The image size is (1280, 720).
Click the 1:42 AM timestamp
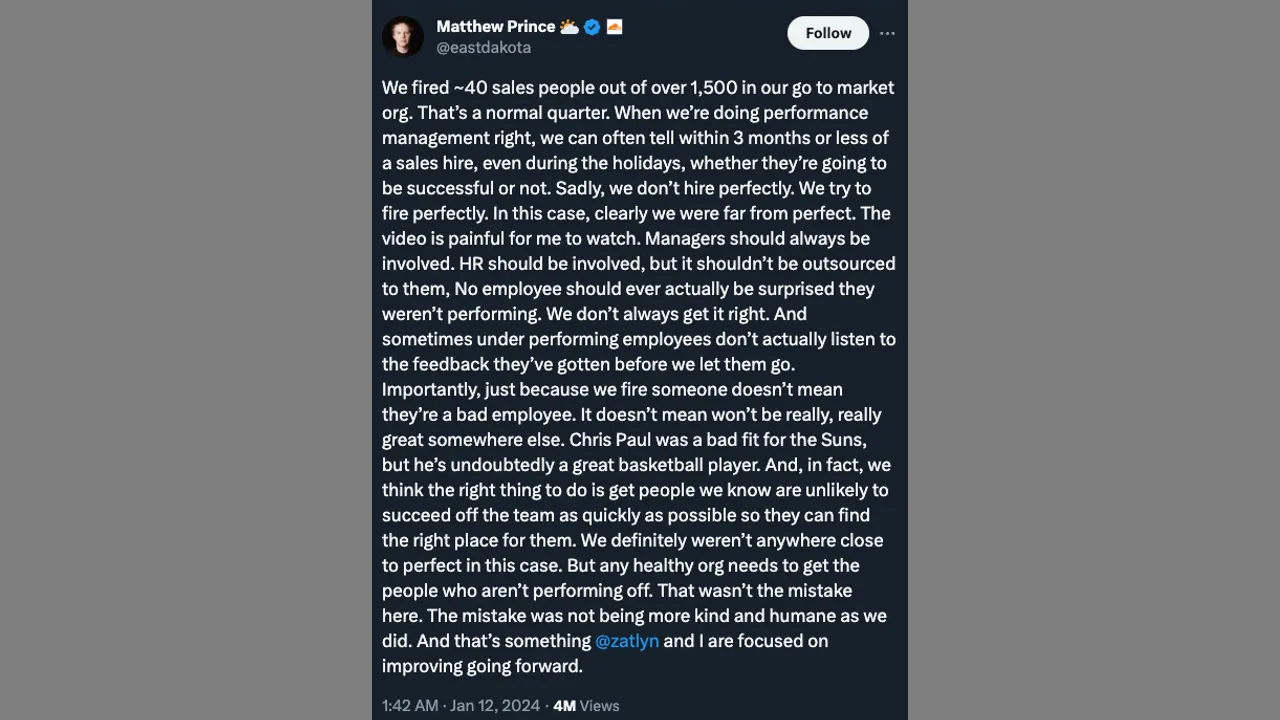point(410,706)
